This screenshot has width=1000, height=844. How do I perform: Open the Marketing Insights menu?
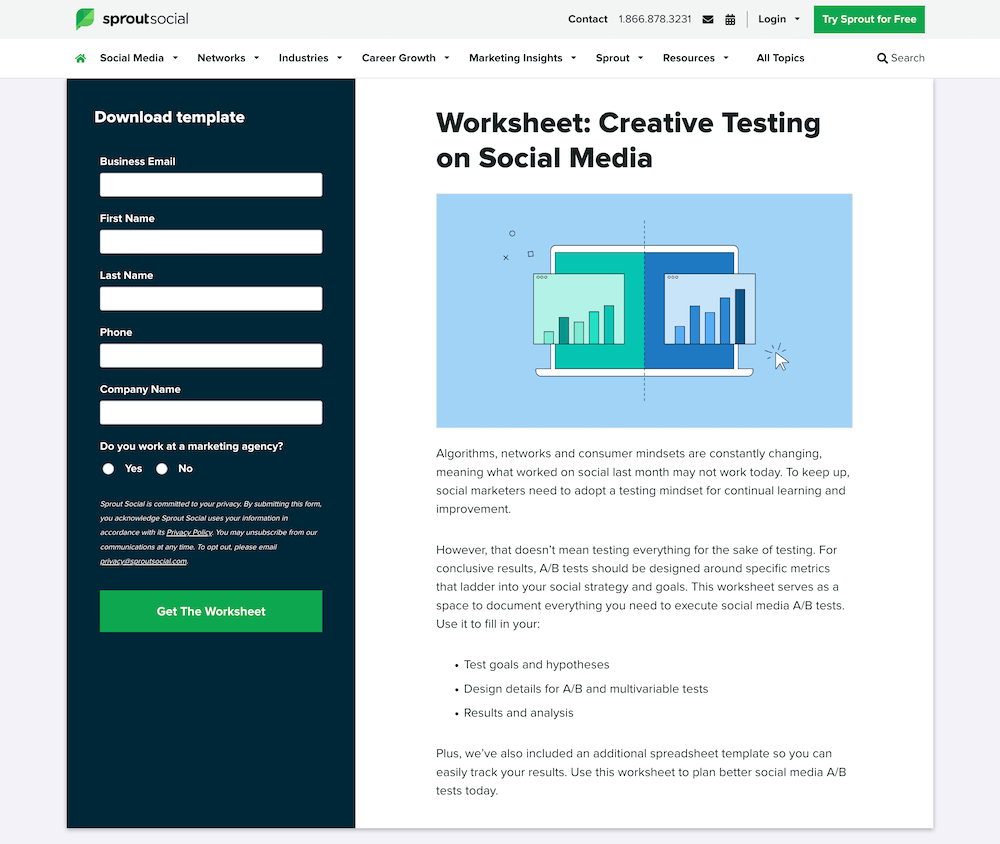click(x=515, y=58)
